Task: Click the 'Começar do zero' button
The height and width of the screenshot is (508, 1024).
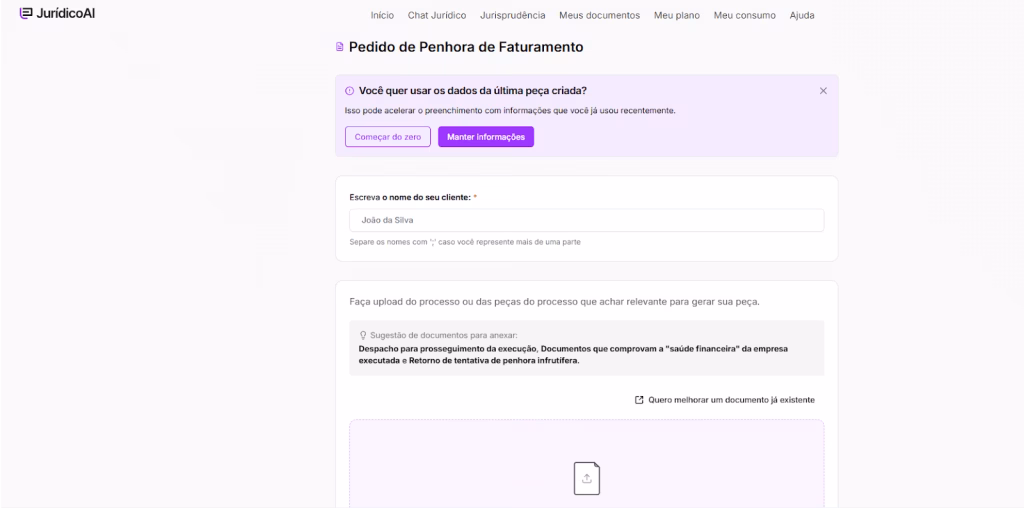Action: click(x=388, y=136)
